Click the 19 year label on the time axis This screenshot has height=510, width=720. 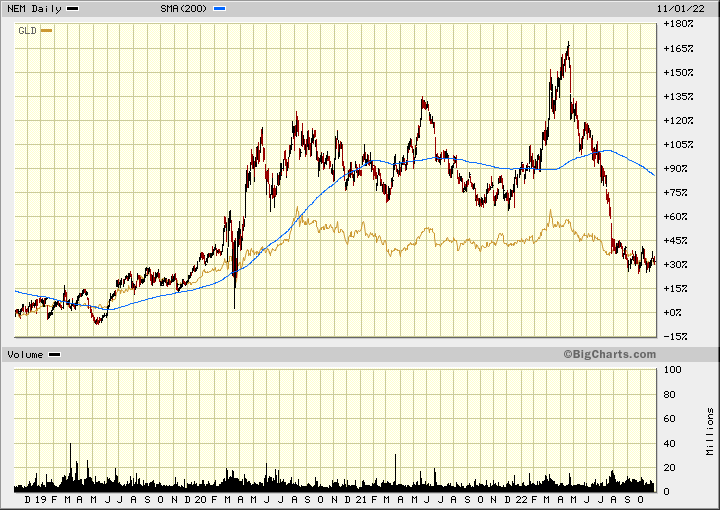click(x=41, y=499)
